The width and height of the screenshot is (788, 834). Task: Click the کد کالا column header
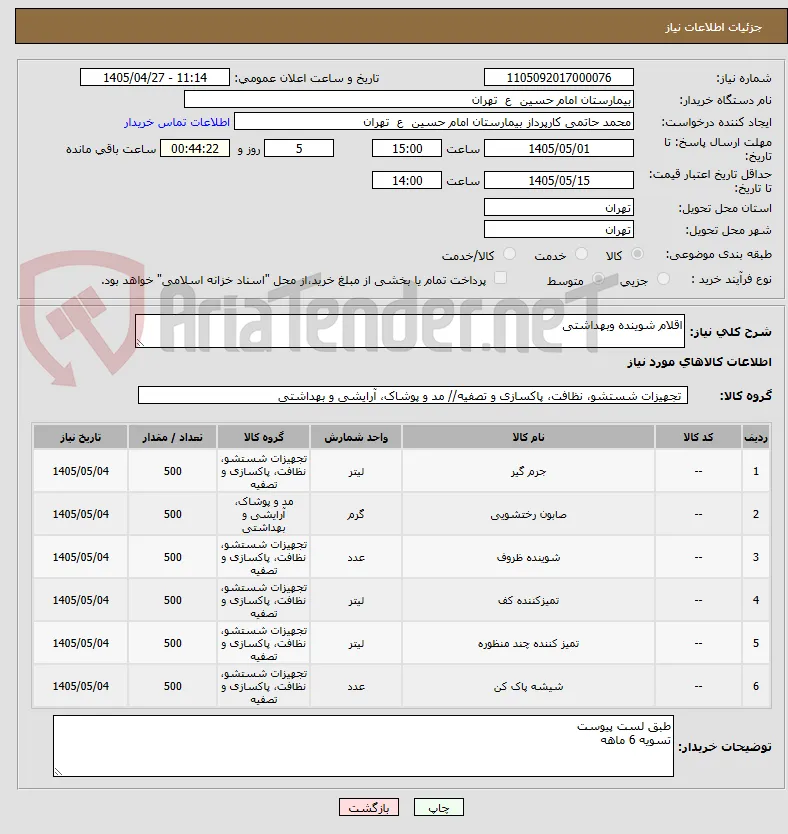click(x=698, y=437)
